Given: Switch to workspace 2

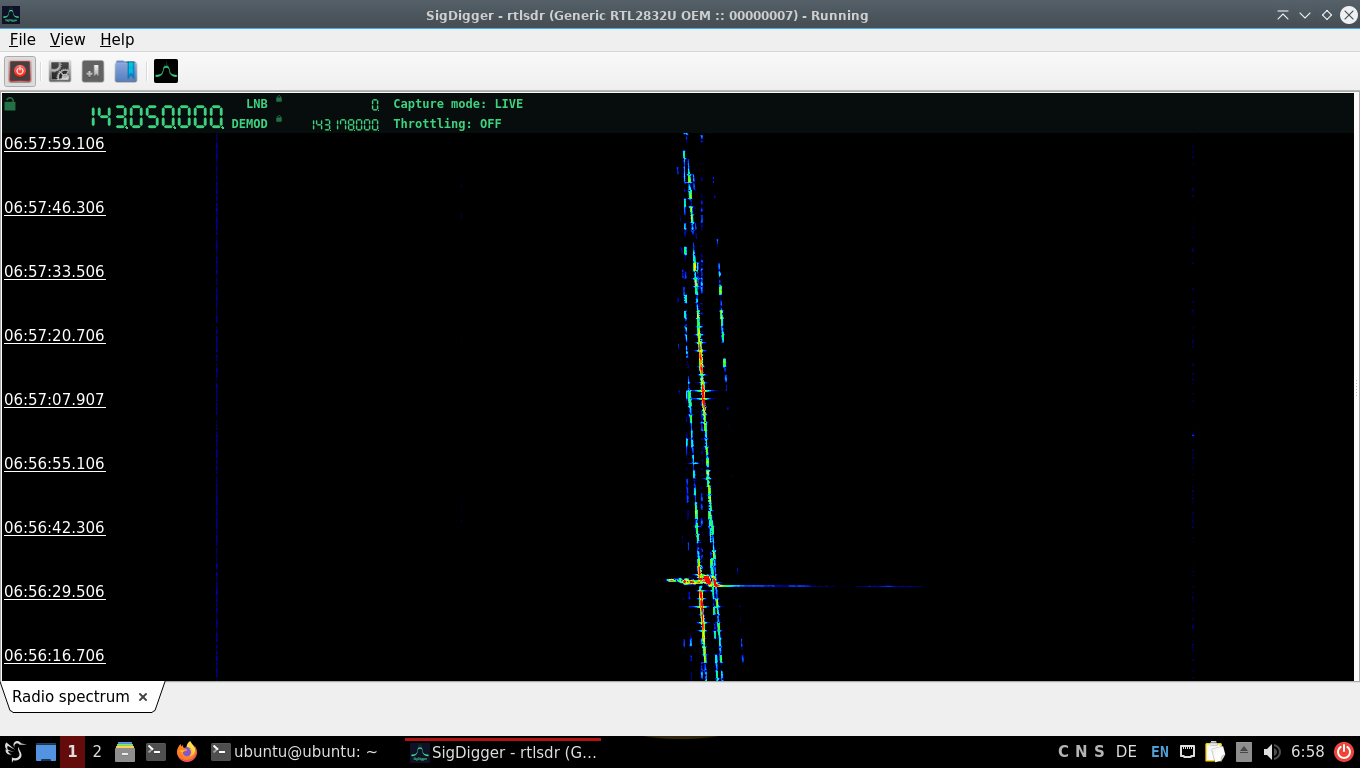Looking at the screenshot, I should pyautogui.click(x=97, y=752).
